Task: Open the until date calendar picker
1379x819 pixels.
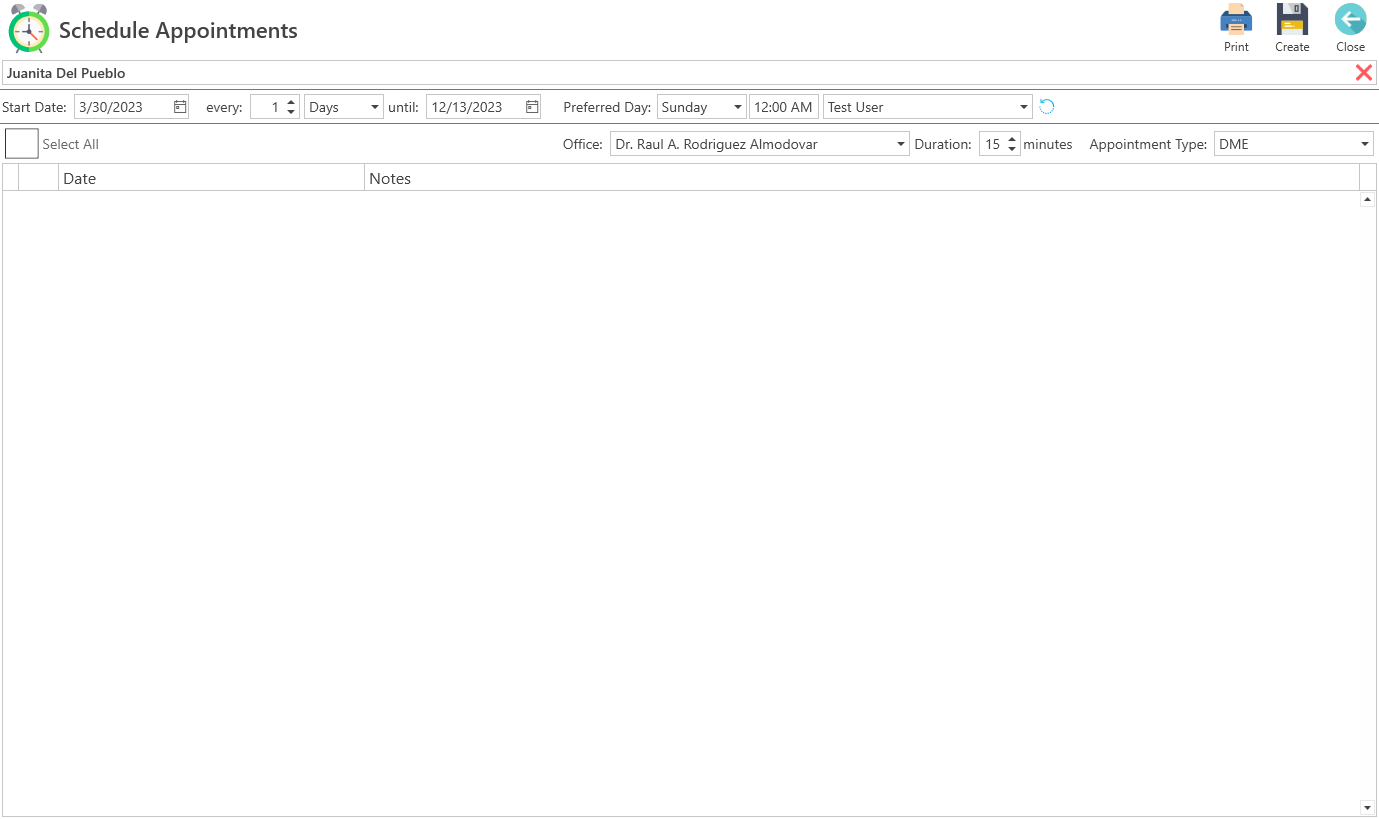Action: [x=532, y=107]
